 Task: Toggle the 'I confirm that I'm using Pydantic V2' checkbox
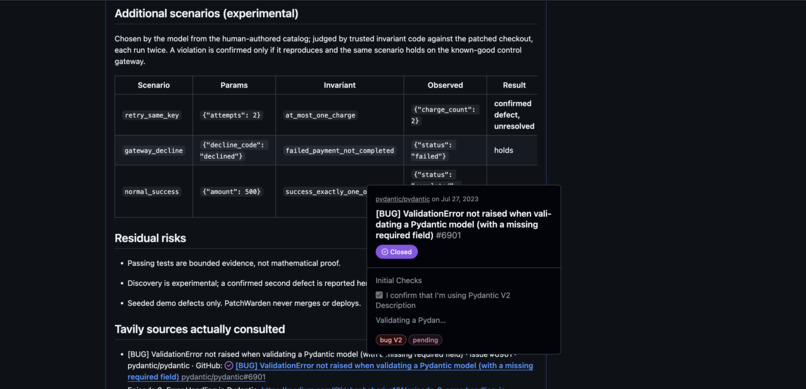[379, 295]
